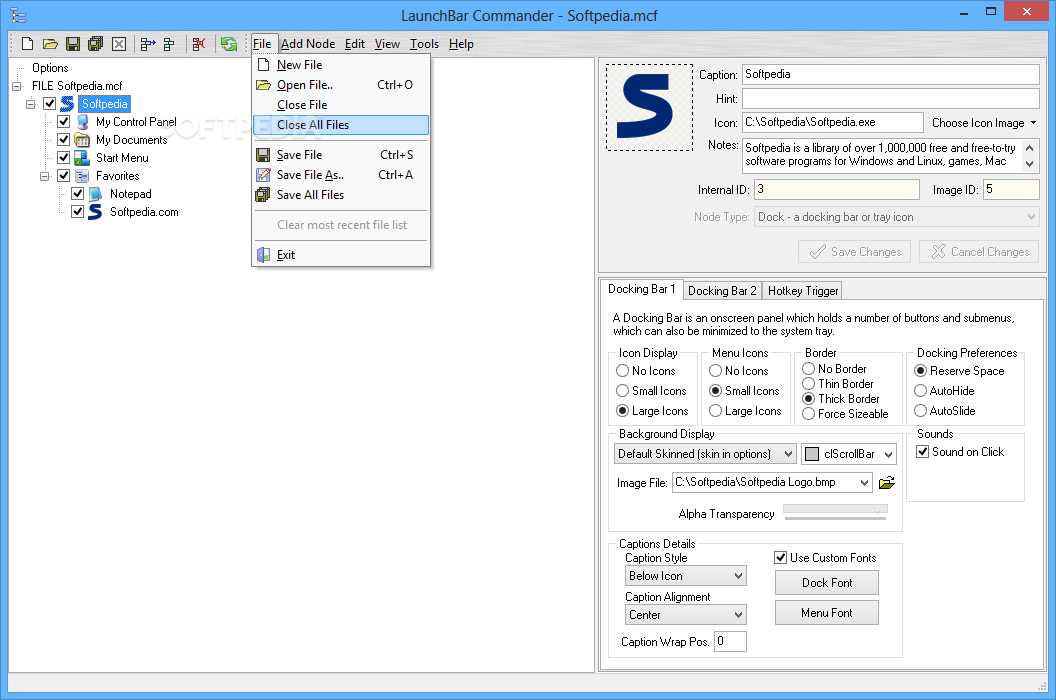
Task: Click the application icon in the title bar
Action: tap(18, 14)
